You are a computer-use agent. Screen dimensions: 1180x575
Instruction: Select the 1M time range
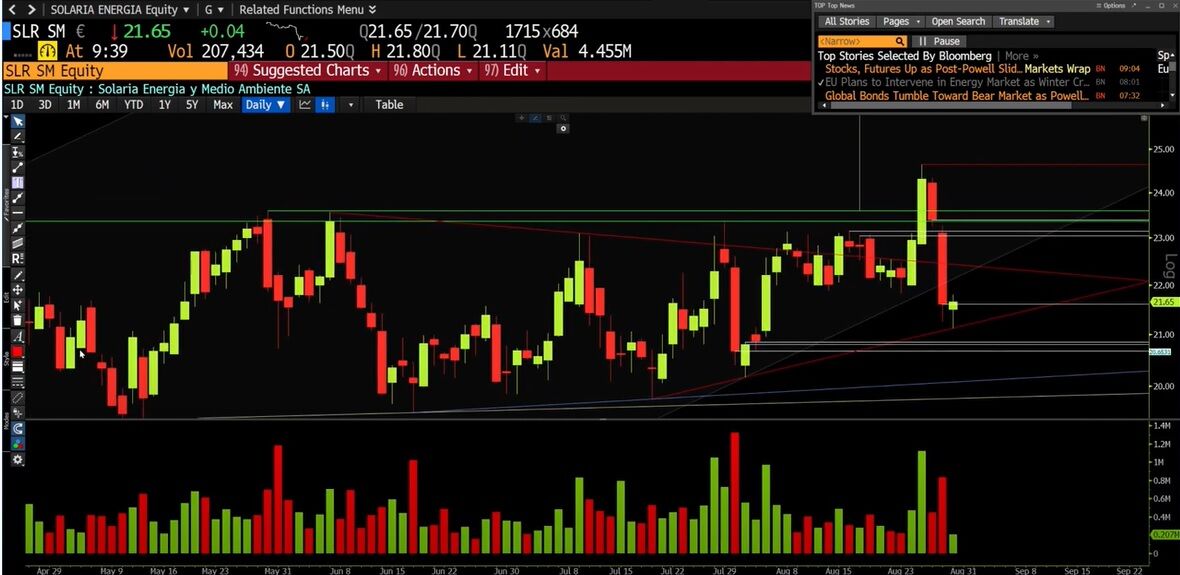click(74, 105)
